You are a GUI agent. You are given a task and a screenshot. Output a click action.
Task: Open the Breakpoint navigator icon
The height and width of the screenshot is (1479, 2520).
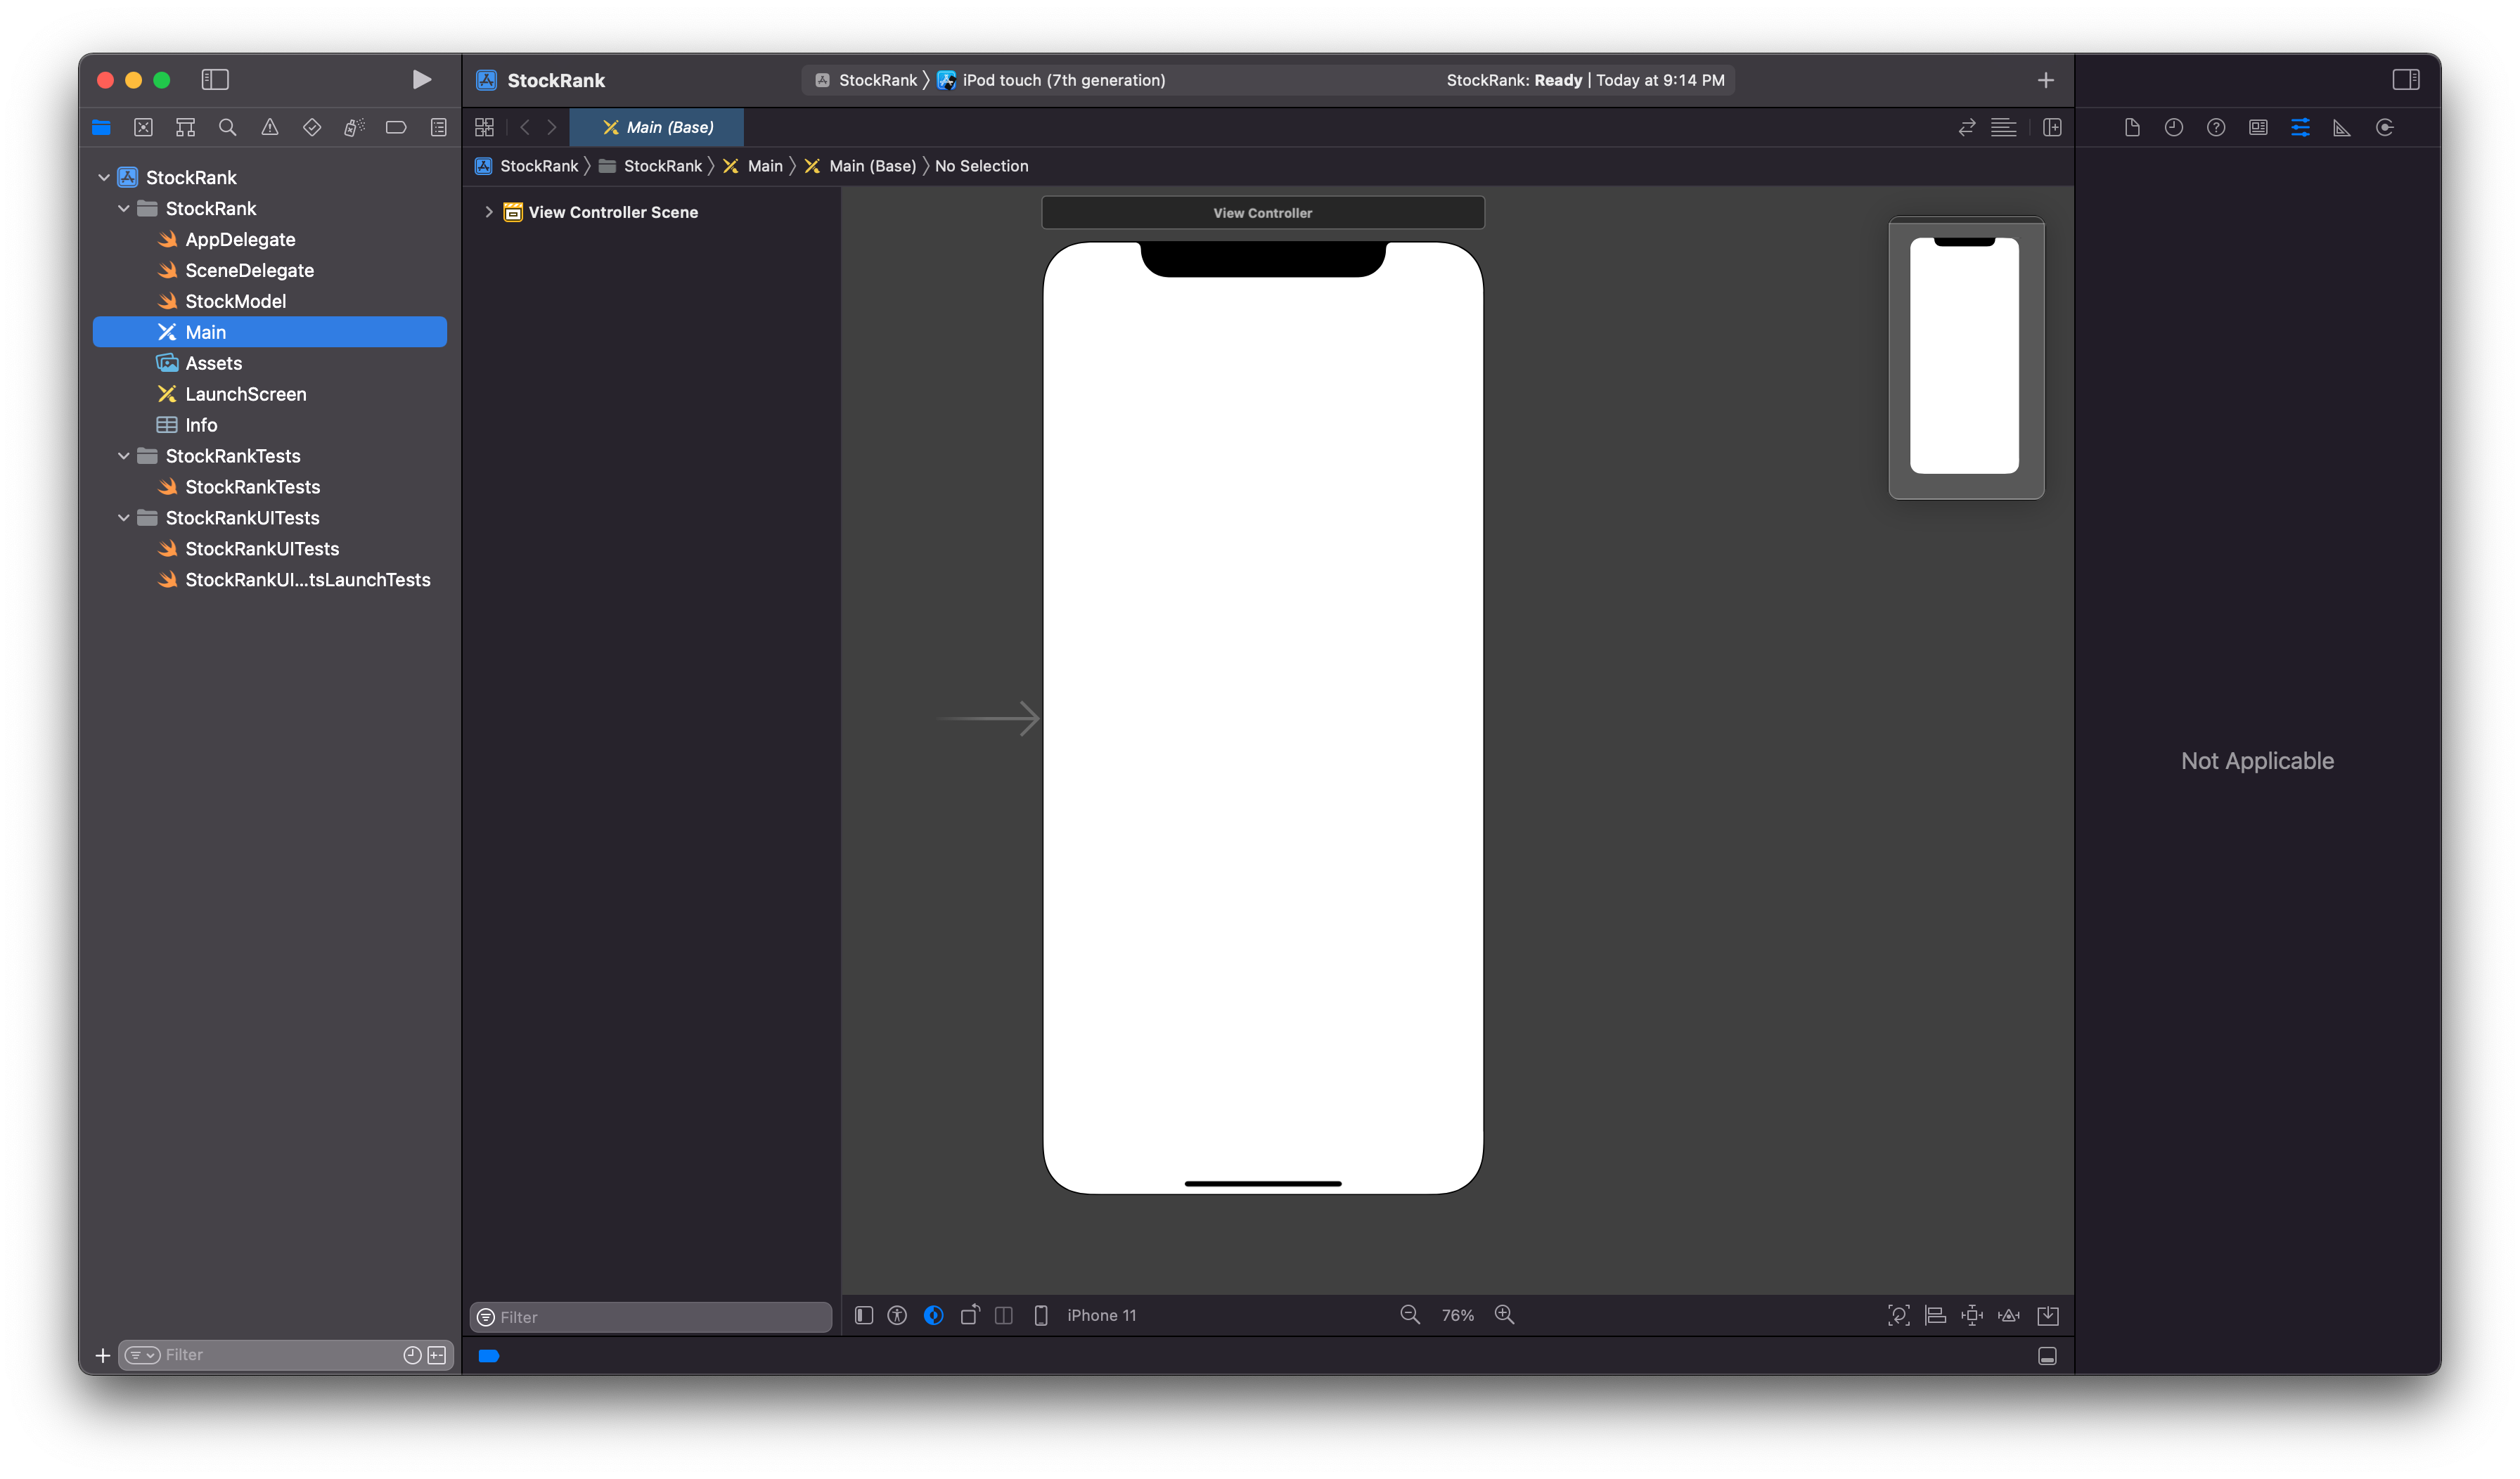tap(396, 127)
